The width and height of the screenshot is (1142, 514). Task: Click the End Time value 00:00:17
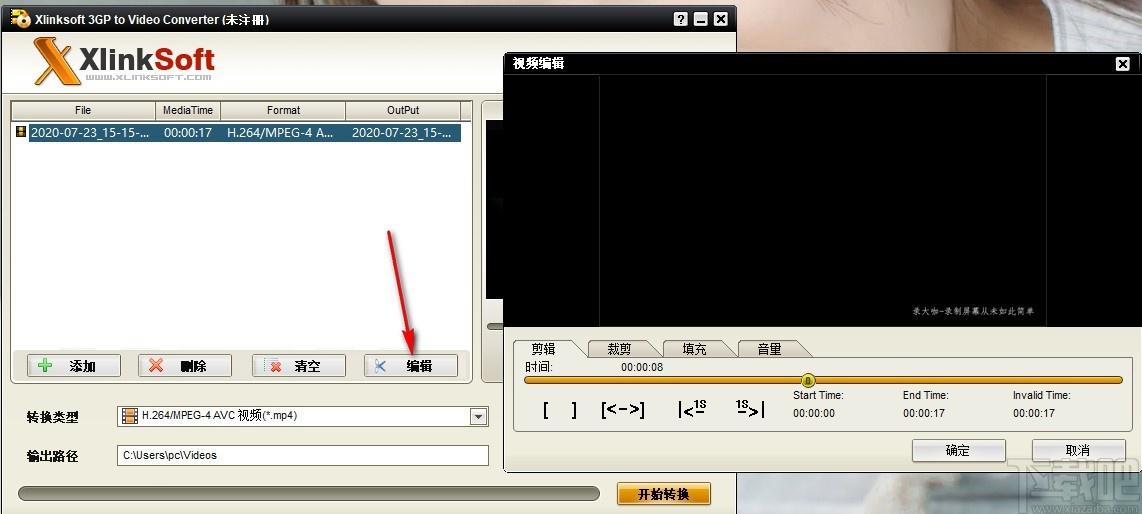(x=924, y=414)
